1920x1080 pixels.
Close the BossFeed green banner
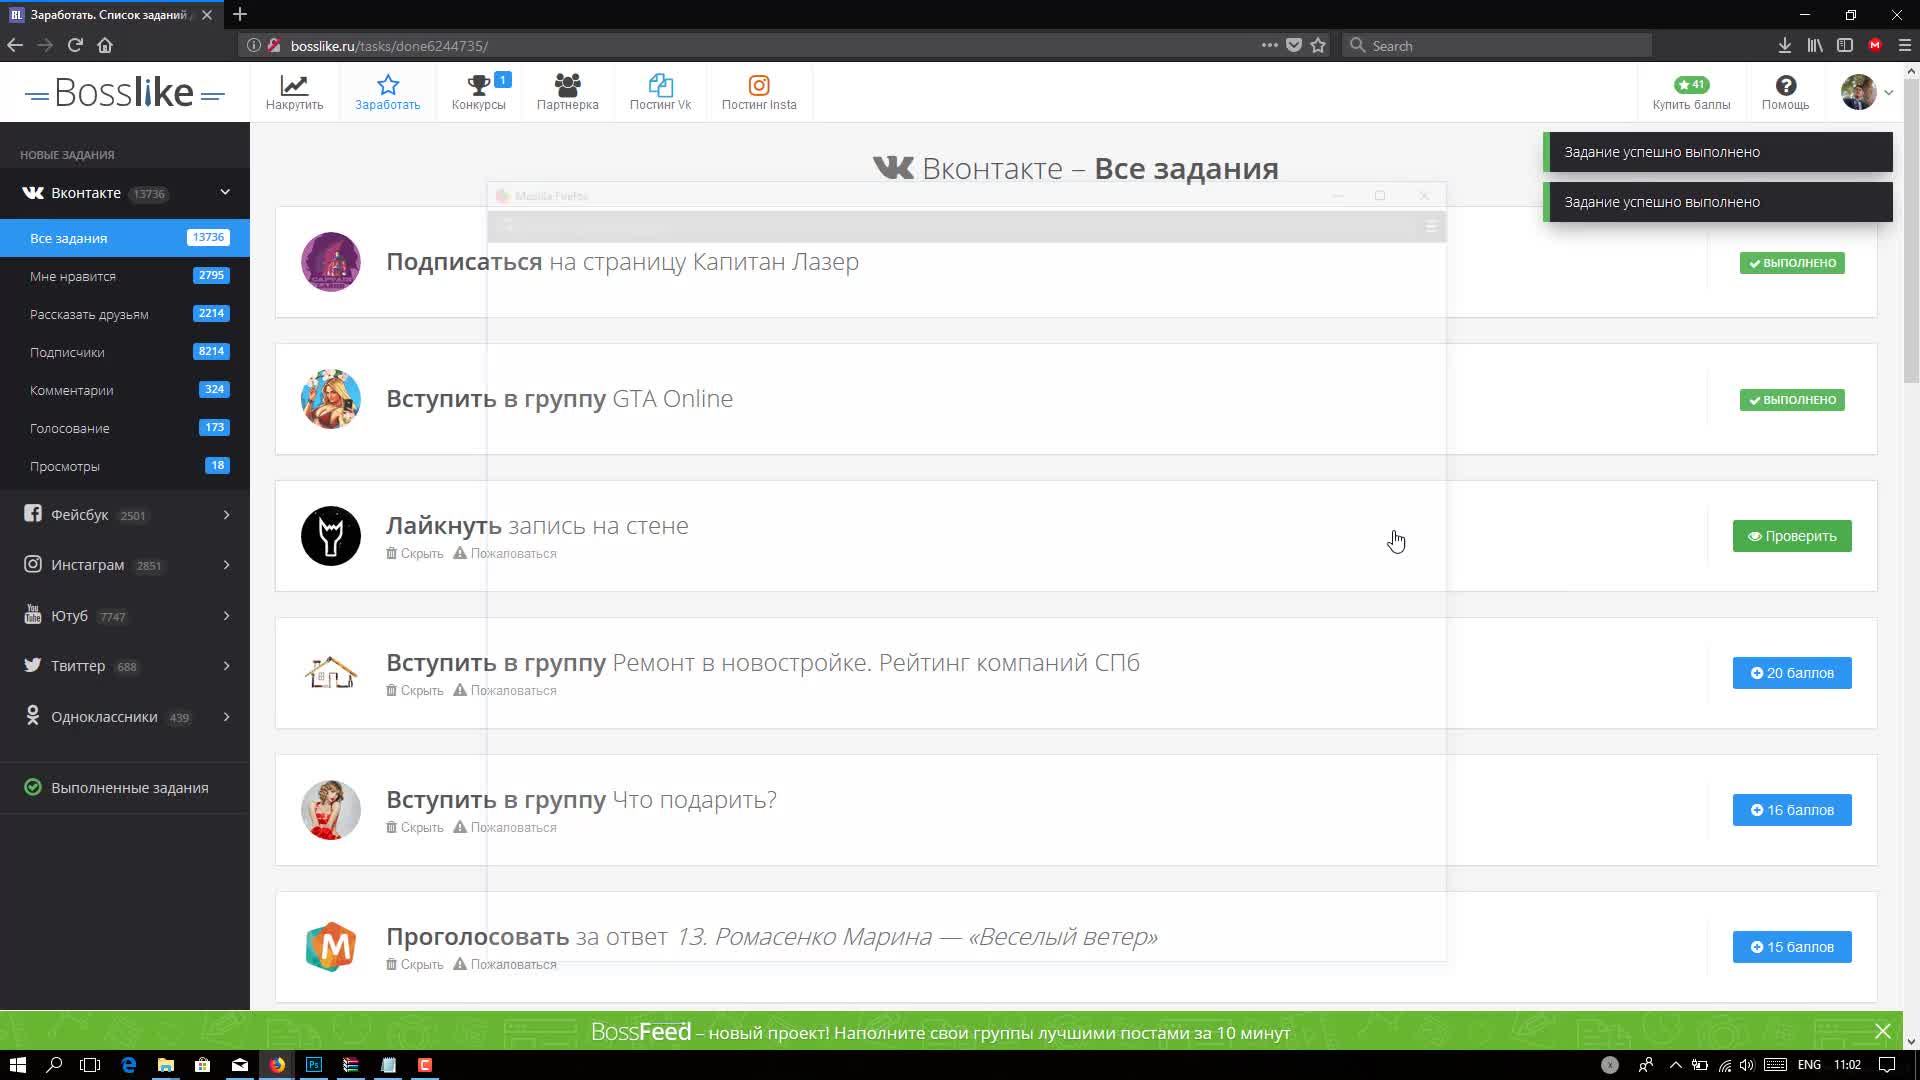1883,1031
